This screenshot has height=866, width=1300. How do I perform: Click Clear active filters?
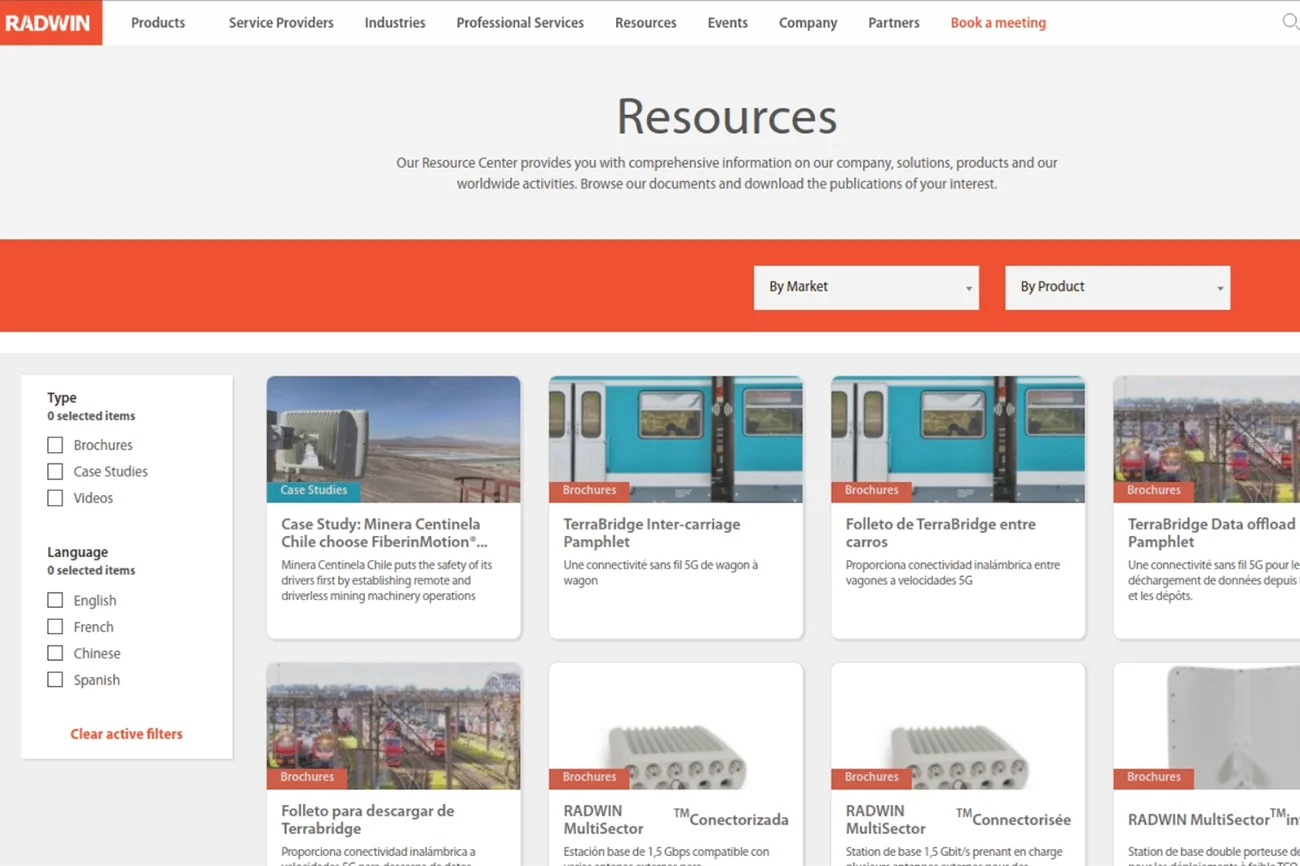126,734
